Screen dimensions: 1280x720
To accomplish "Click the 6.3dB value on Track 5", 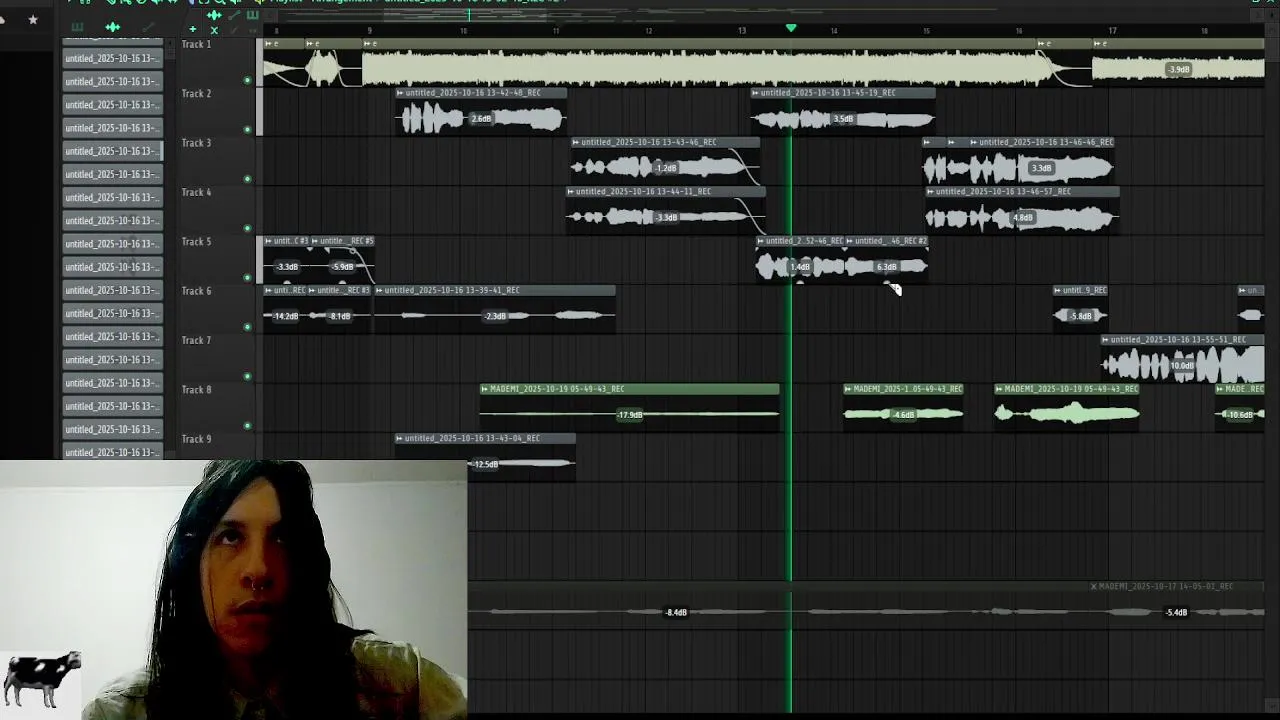I will coord(887,267).
